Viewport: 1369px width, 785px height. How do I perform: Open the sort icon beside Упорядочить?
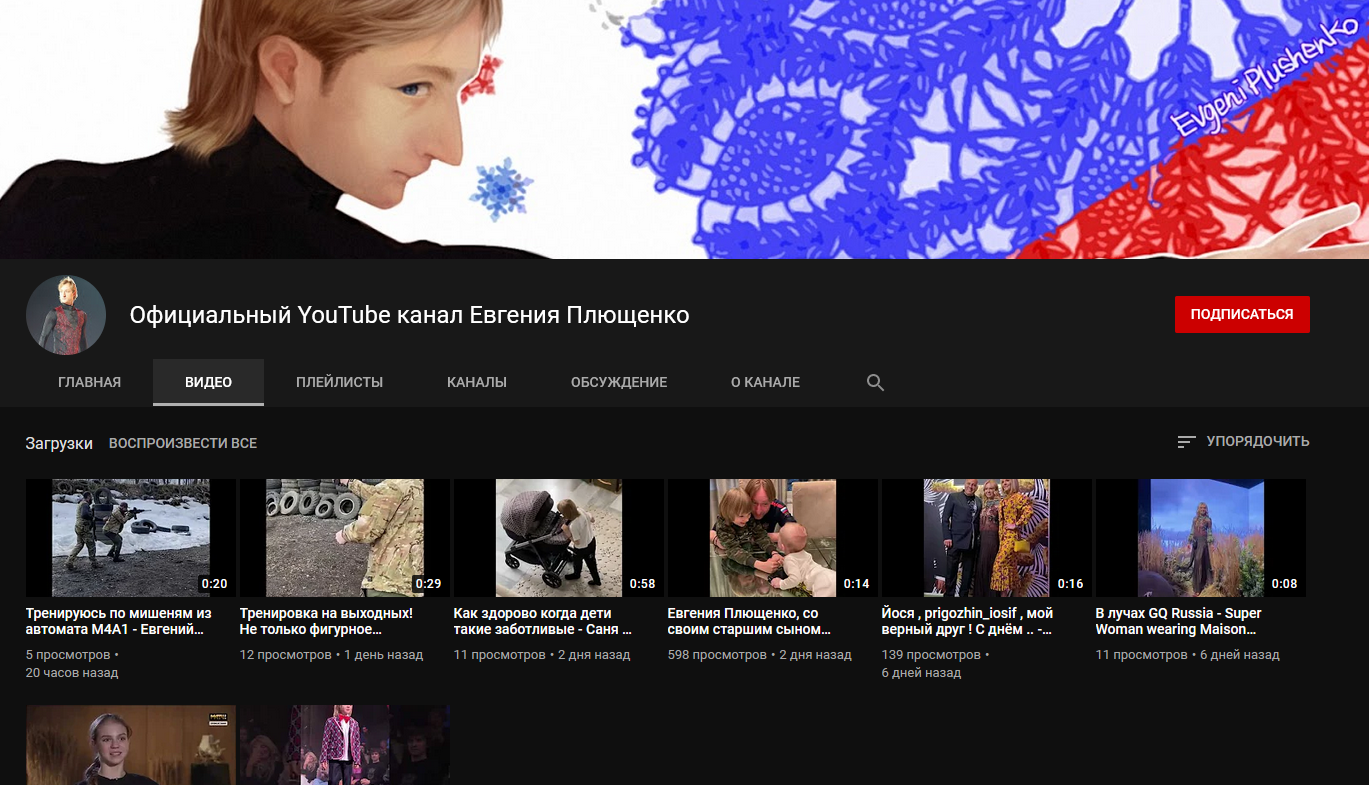[1186, 442]
